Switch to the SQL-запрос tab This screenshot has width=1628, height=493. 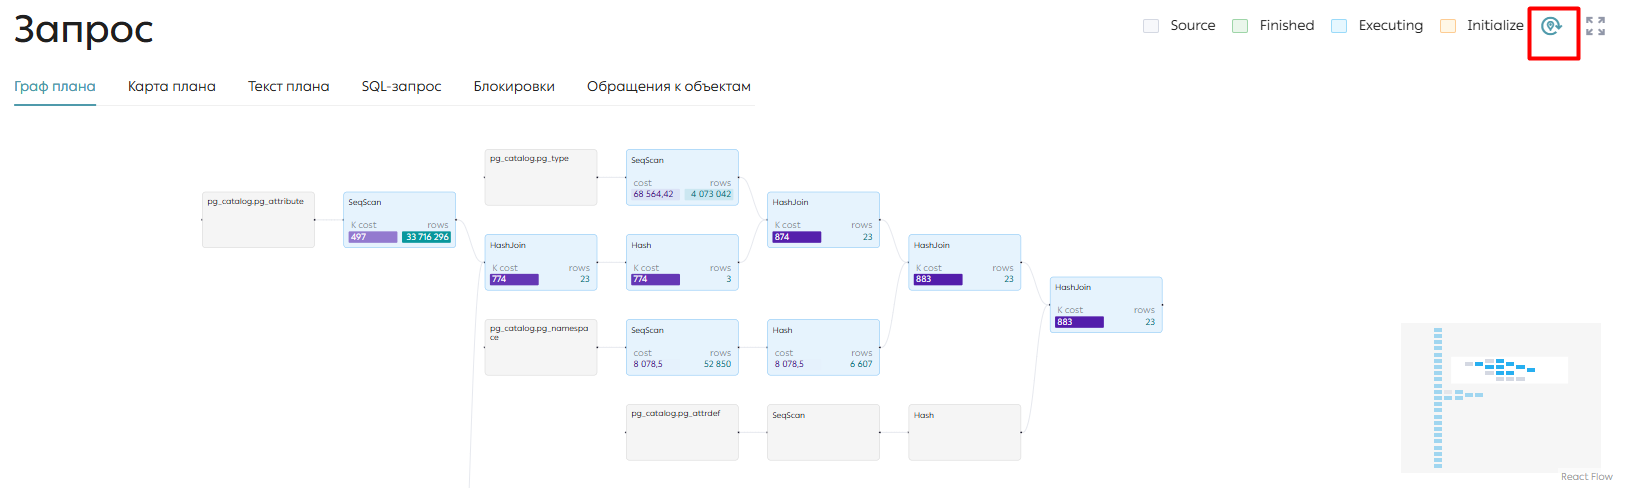pos(402,86)
